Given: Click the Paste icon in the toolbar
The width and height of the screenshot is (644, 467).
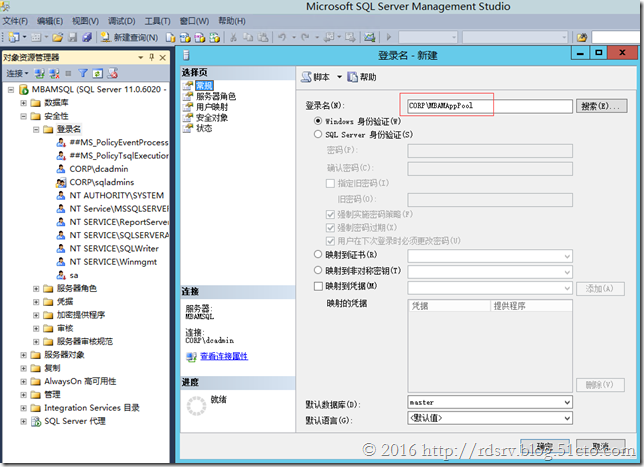Looking at the screenshot, I should point(263,37).
